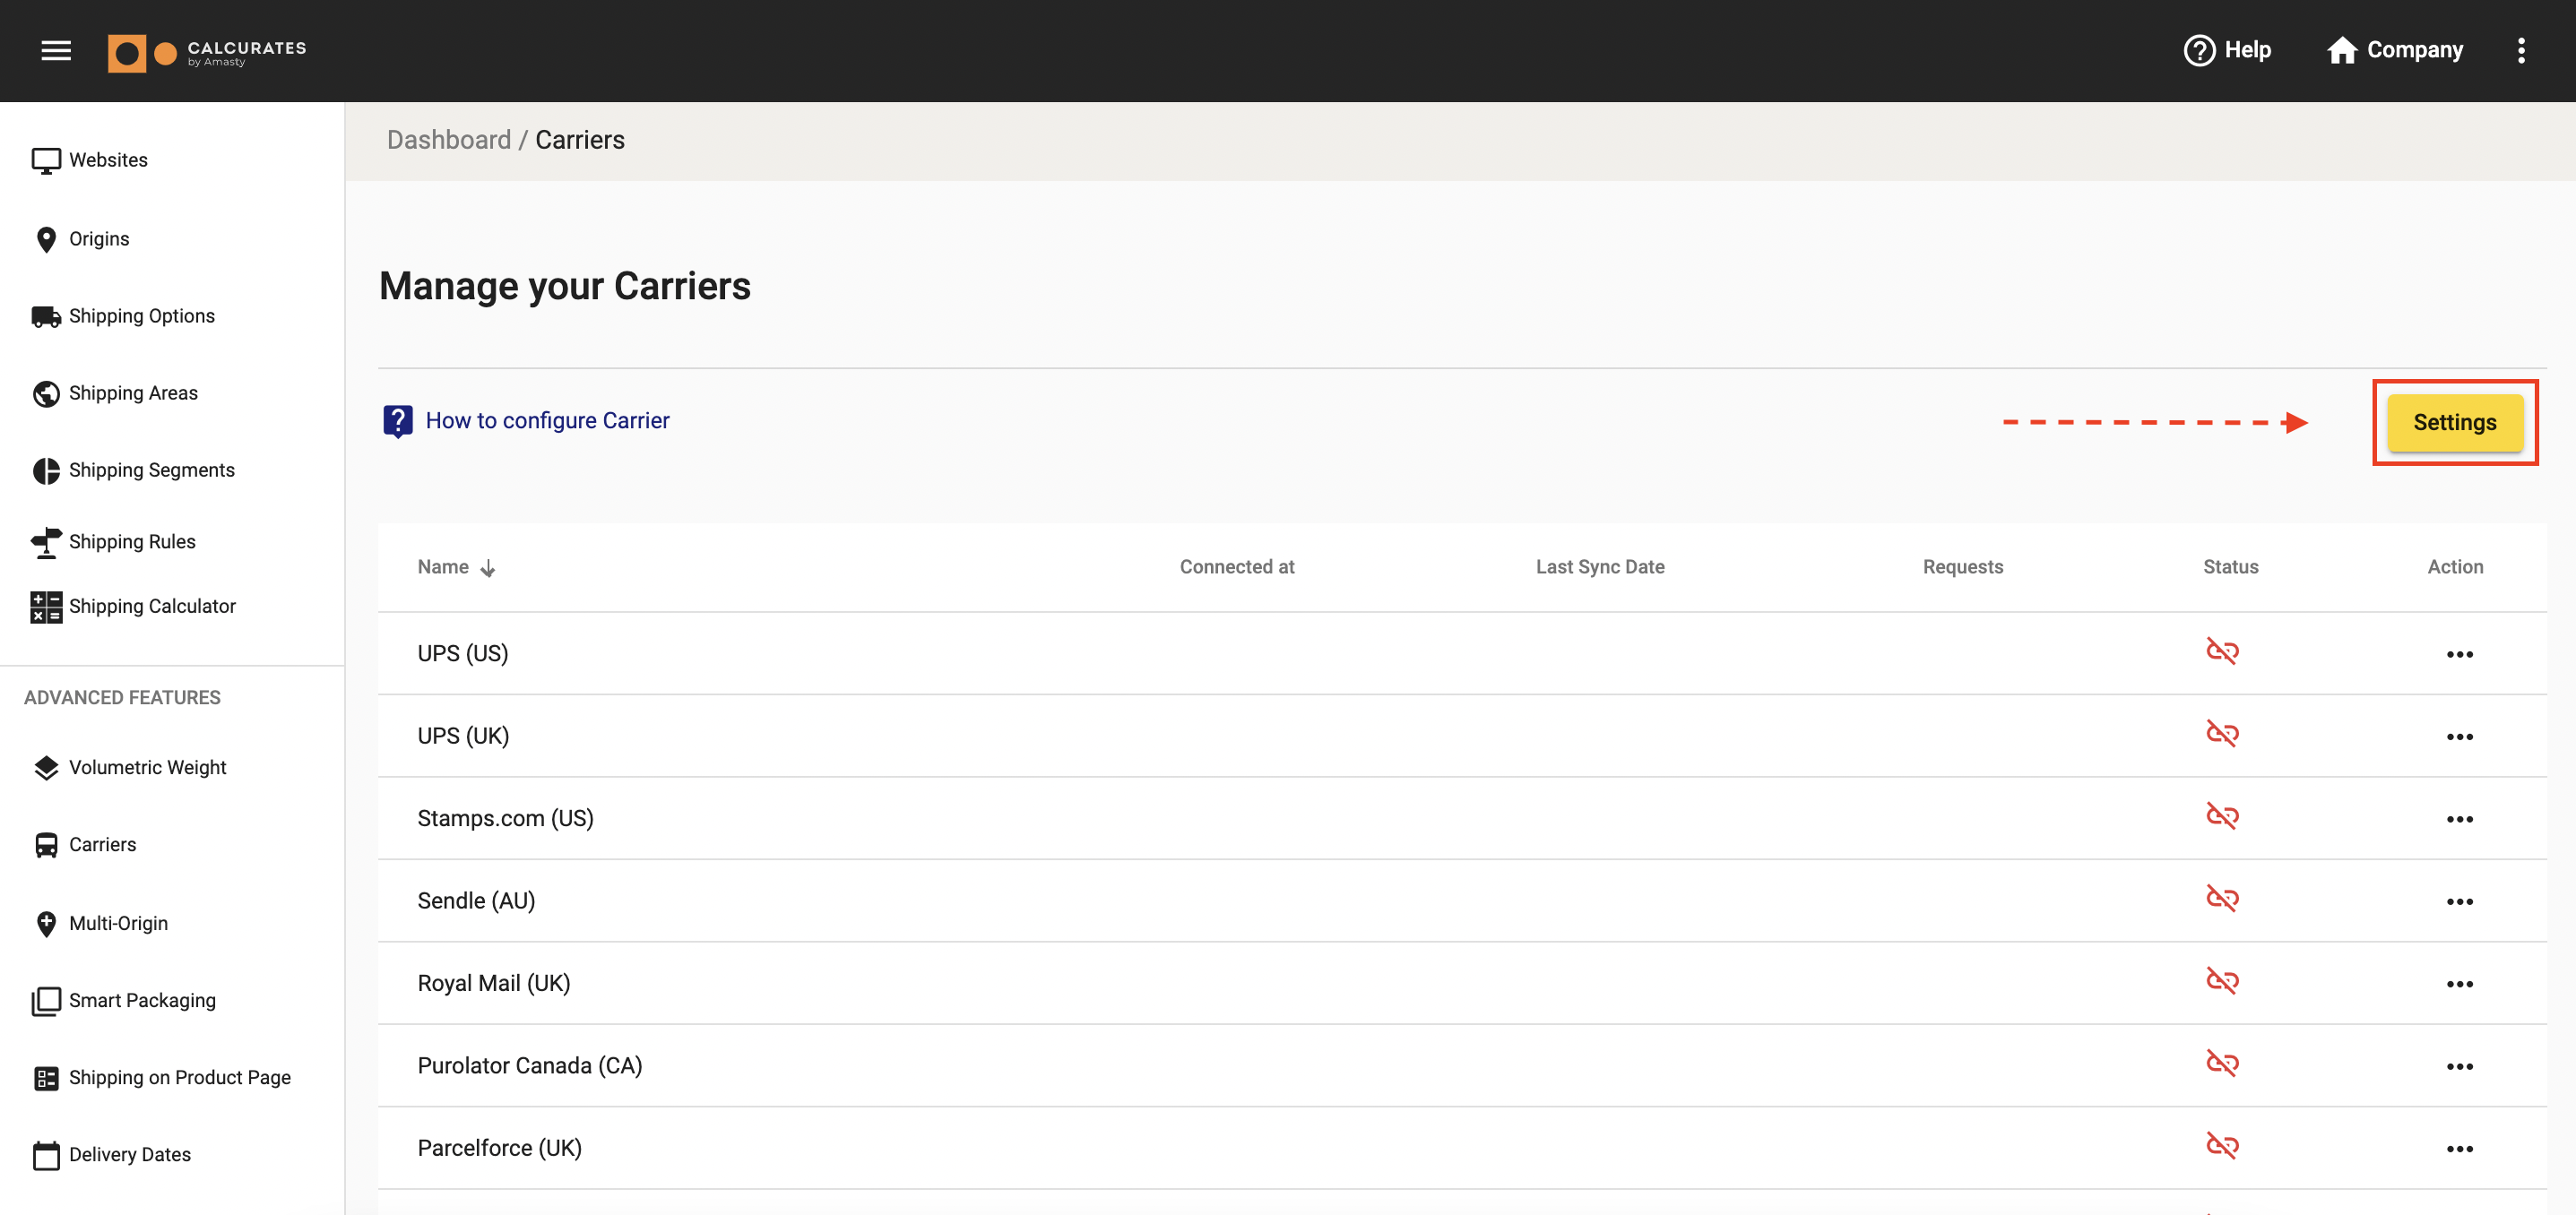Screen dimensions: 2576x1215
Task: Click the Shipping Calculator icon
Action: [x=46, y=607]
